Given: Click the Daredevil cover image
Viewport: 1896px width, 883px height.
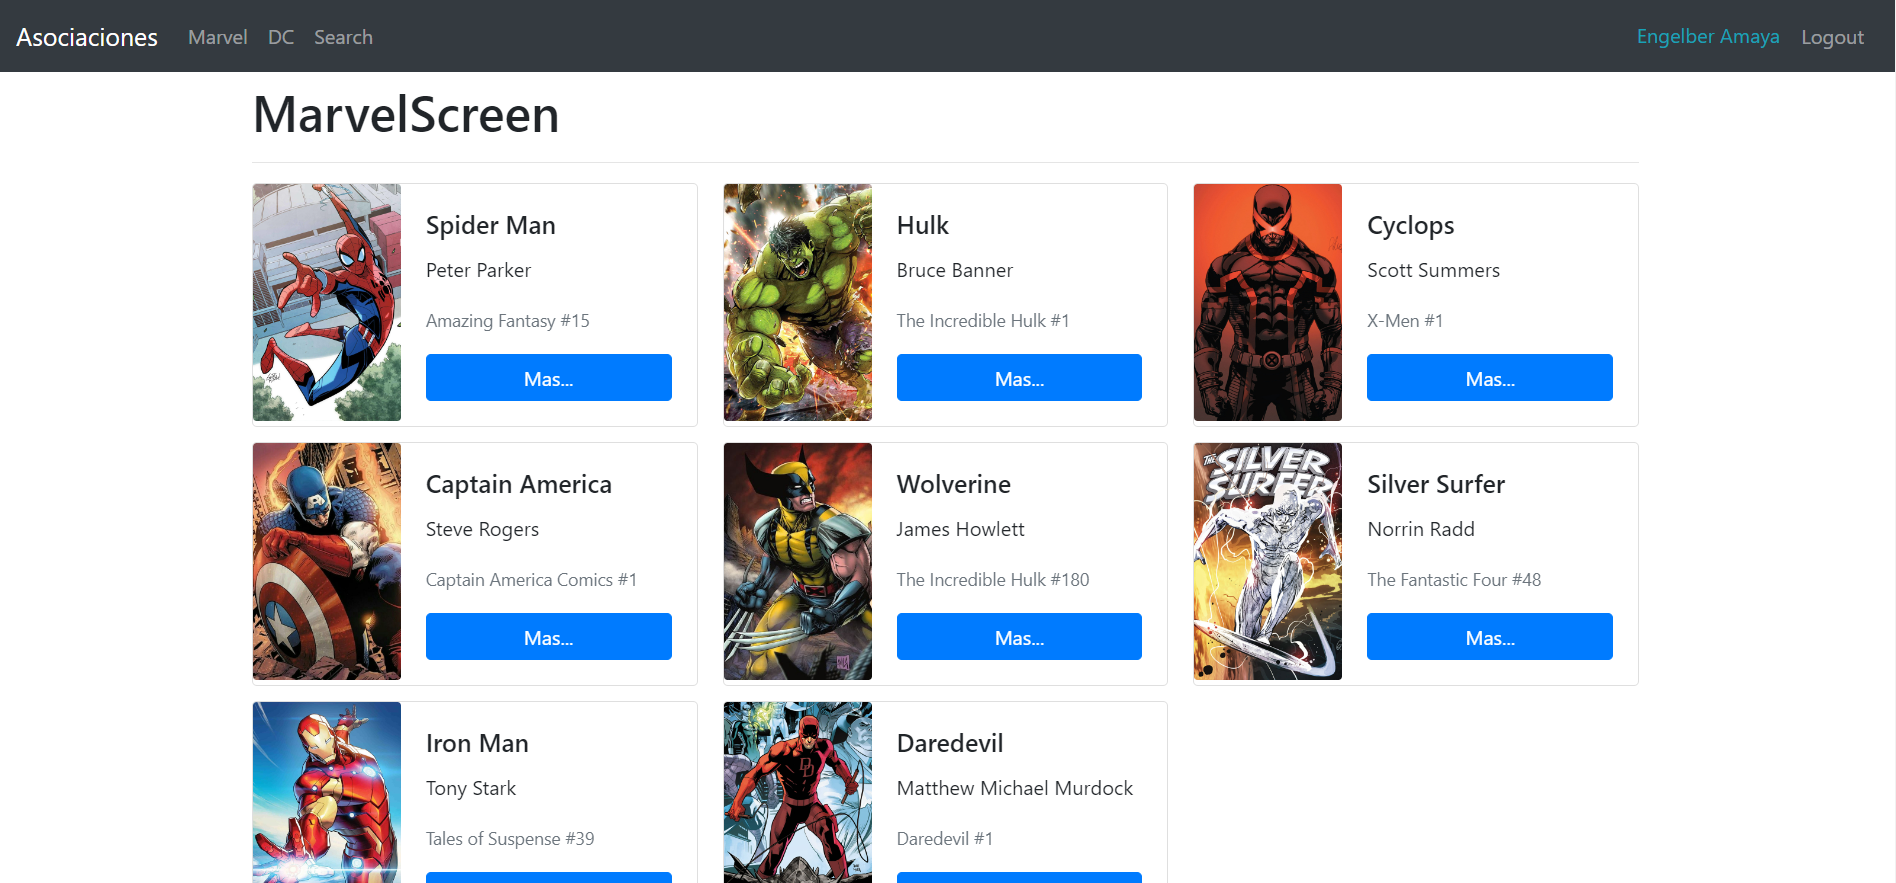Looking at the screenshot, I should pos(798,792).
